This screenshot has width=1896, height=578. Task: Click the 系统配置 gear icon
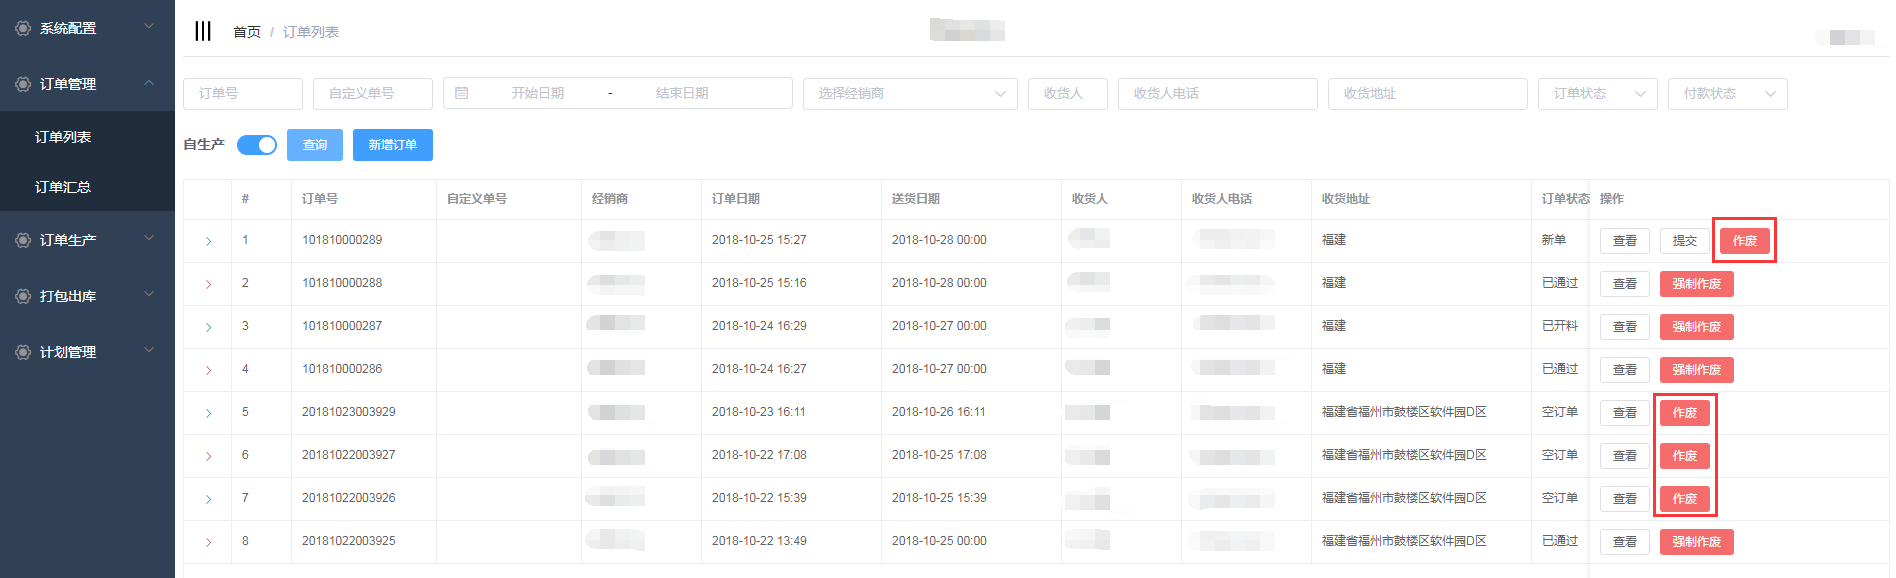click(x=22, y=28)
